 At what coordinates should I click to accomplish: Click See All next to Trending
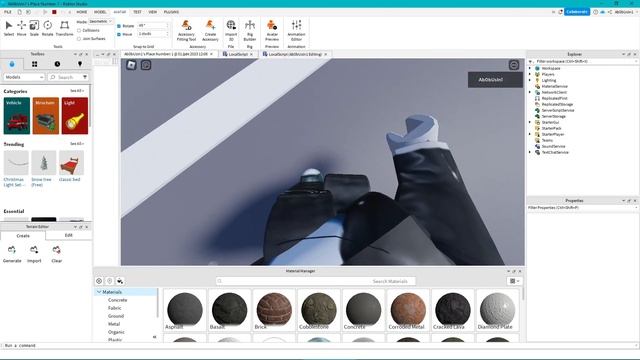point(77,144)
